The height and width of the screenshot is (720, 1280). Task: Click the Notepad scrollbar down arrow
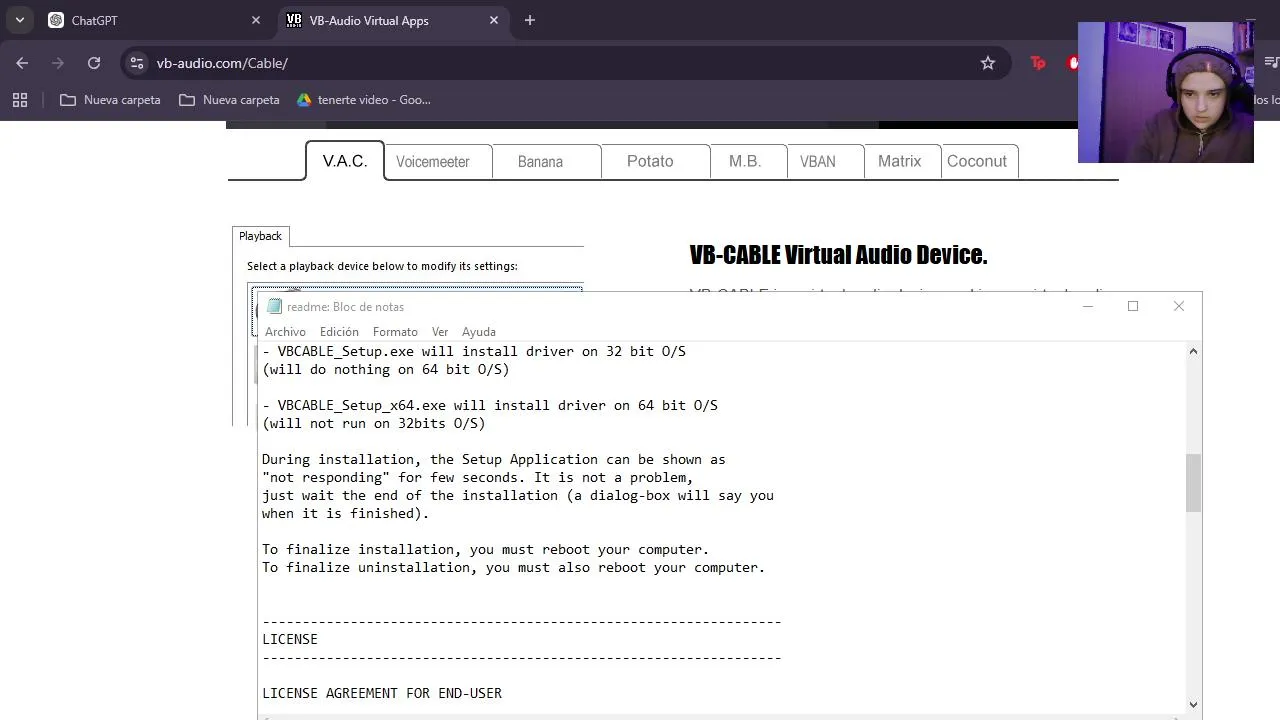pos(1193,704)
